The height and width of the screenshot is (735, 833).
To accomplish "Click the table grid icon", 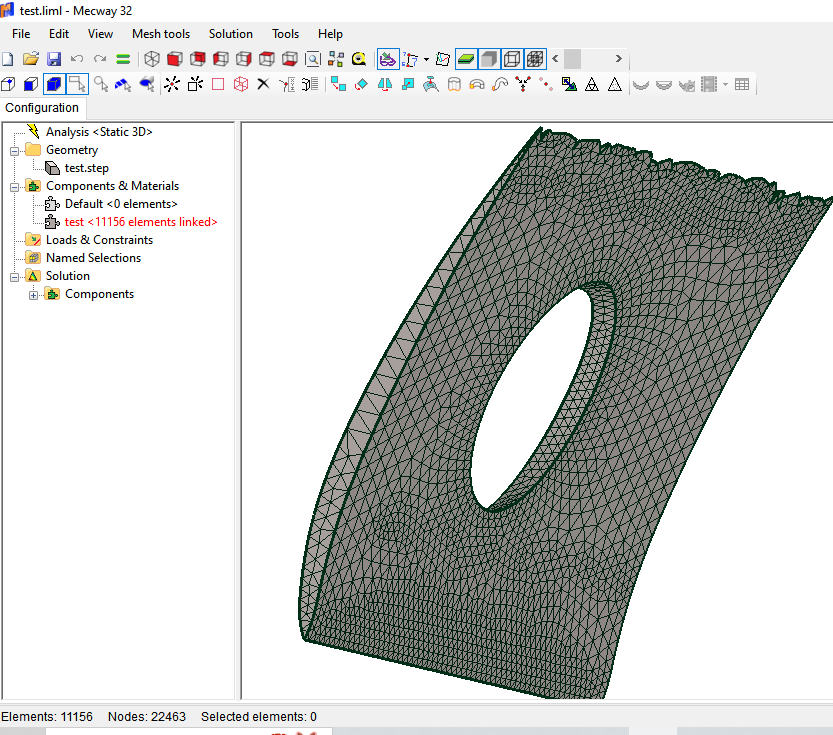I will [742, 85].
